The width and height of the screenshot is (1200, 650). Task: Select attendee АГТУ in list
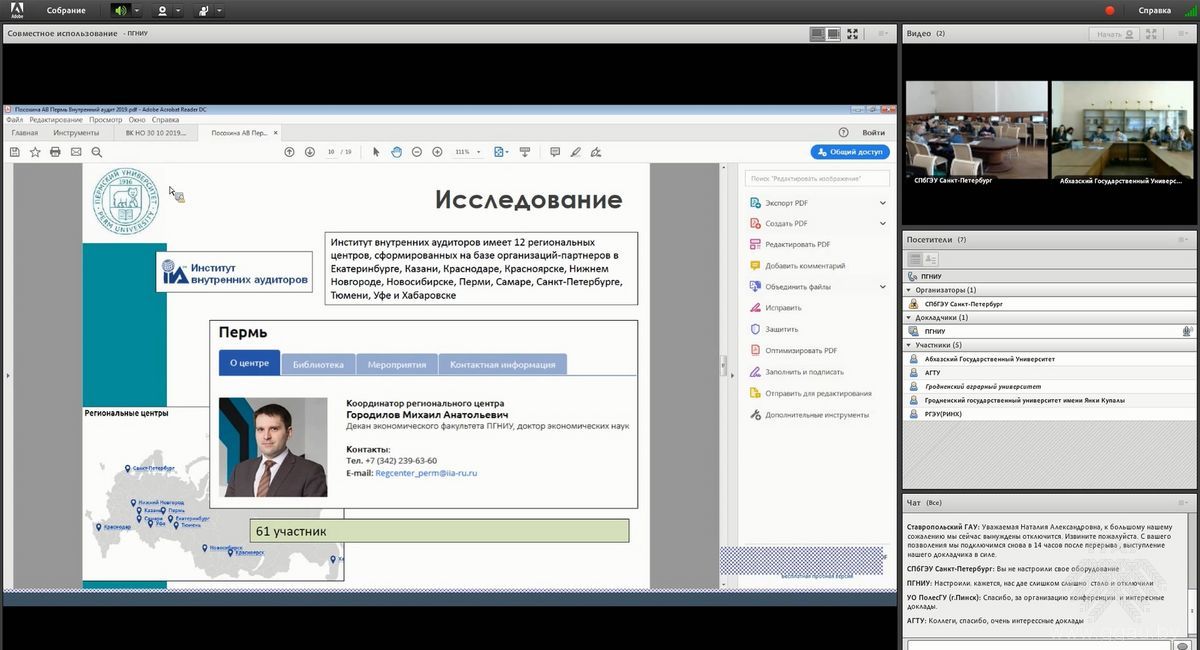[1049, 372]
